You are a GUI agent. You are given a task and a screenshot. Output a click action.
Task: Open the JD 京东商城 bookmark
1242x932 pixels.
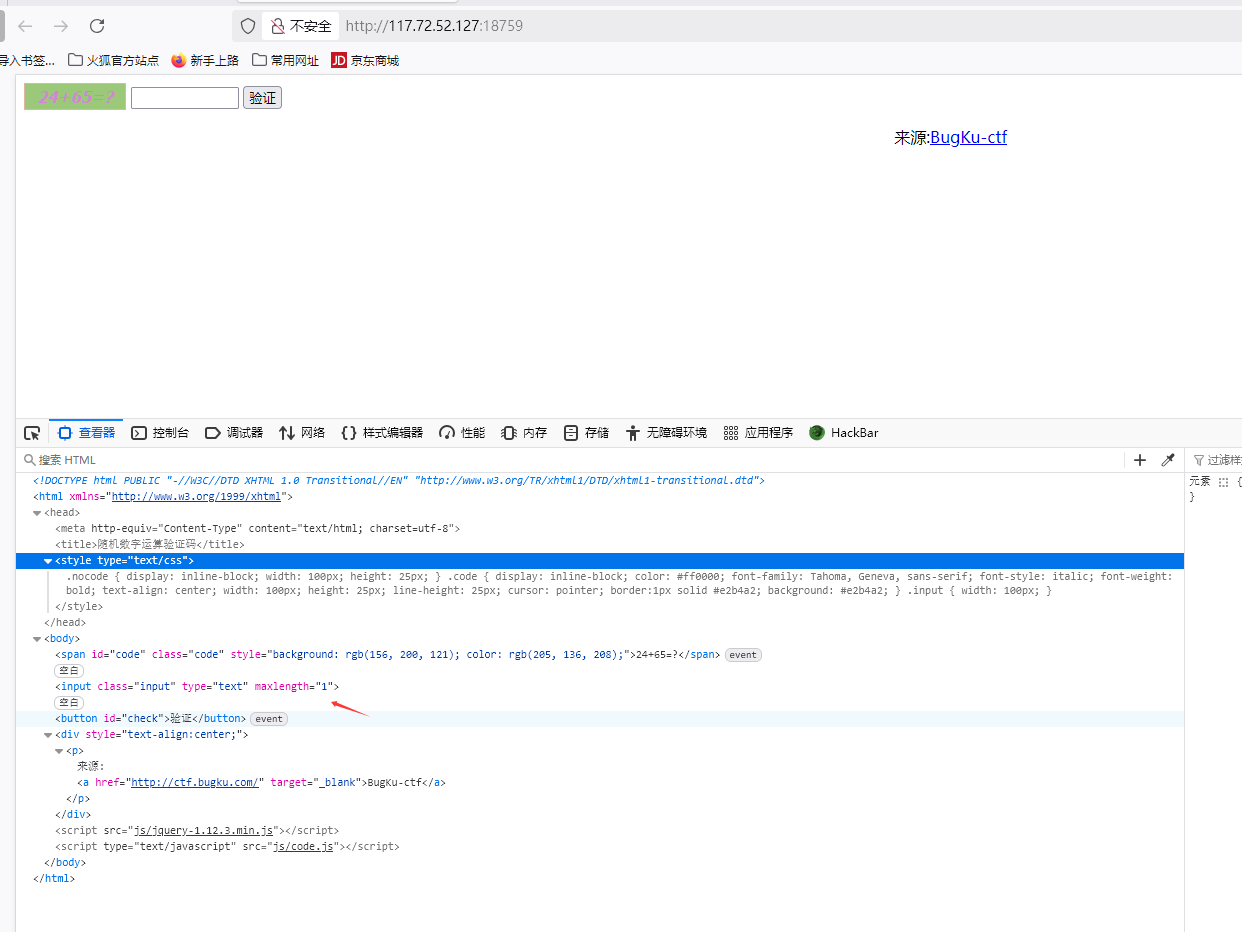(x=365, y=60)
